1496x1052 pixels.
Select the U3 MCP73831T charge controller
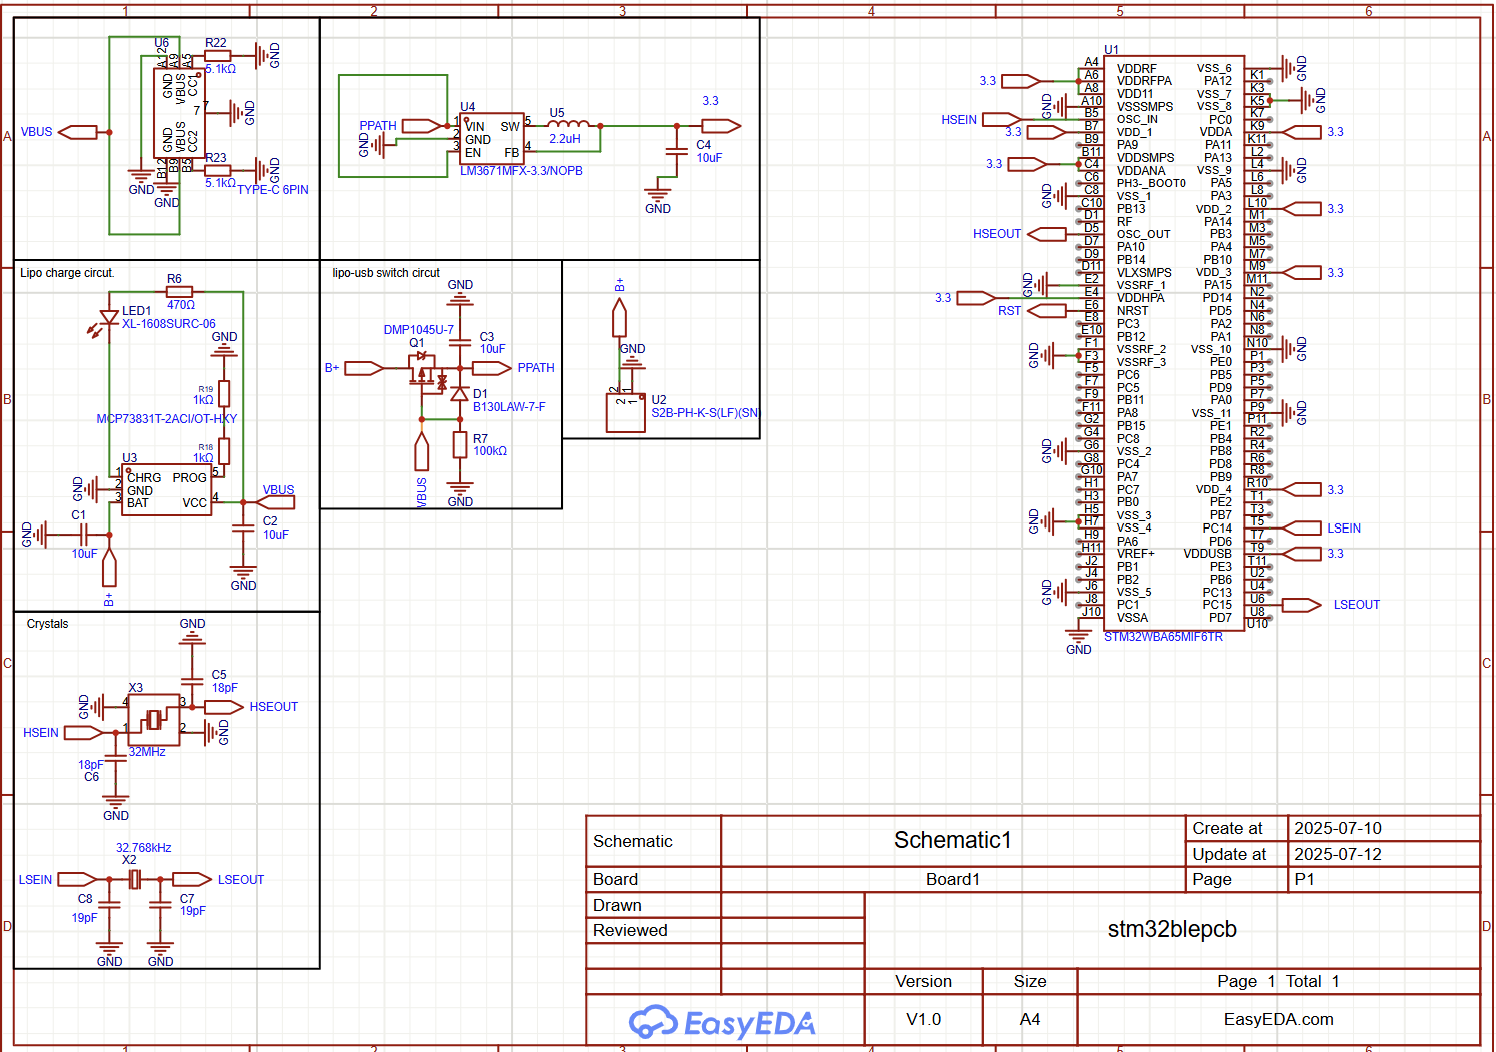click(165, 489)
